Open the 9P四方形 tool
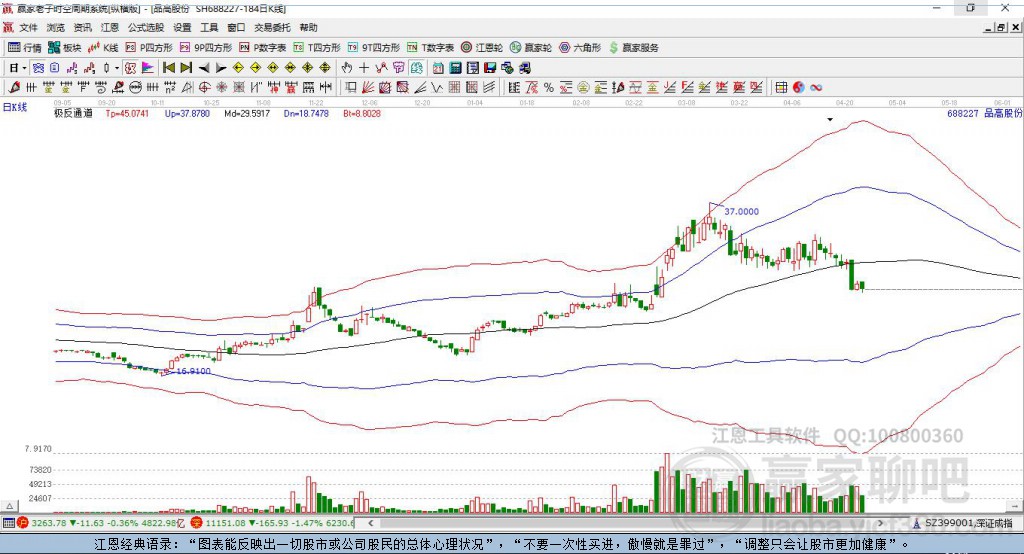Image resolution: width=1024 pixels, height=554 pixels. click(206, 48)
